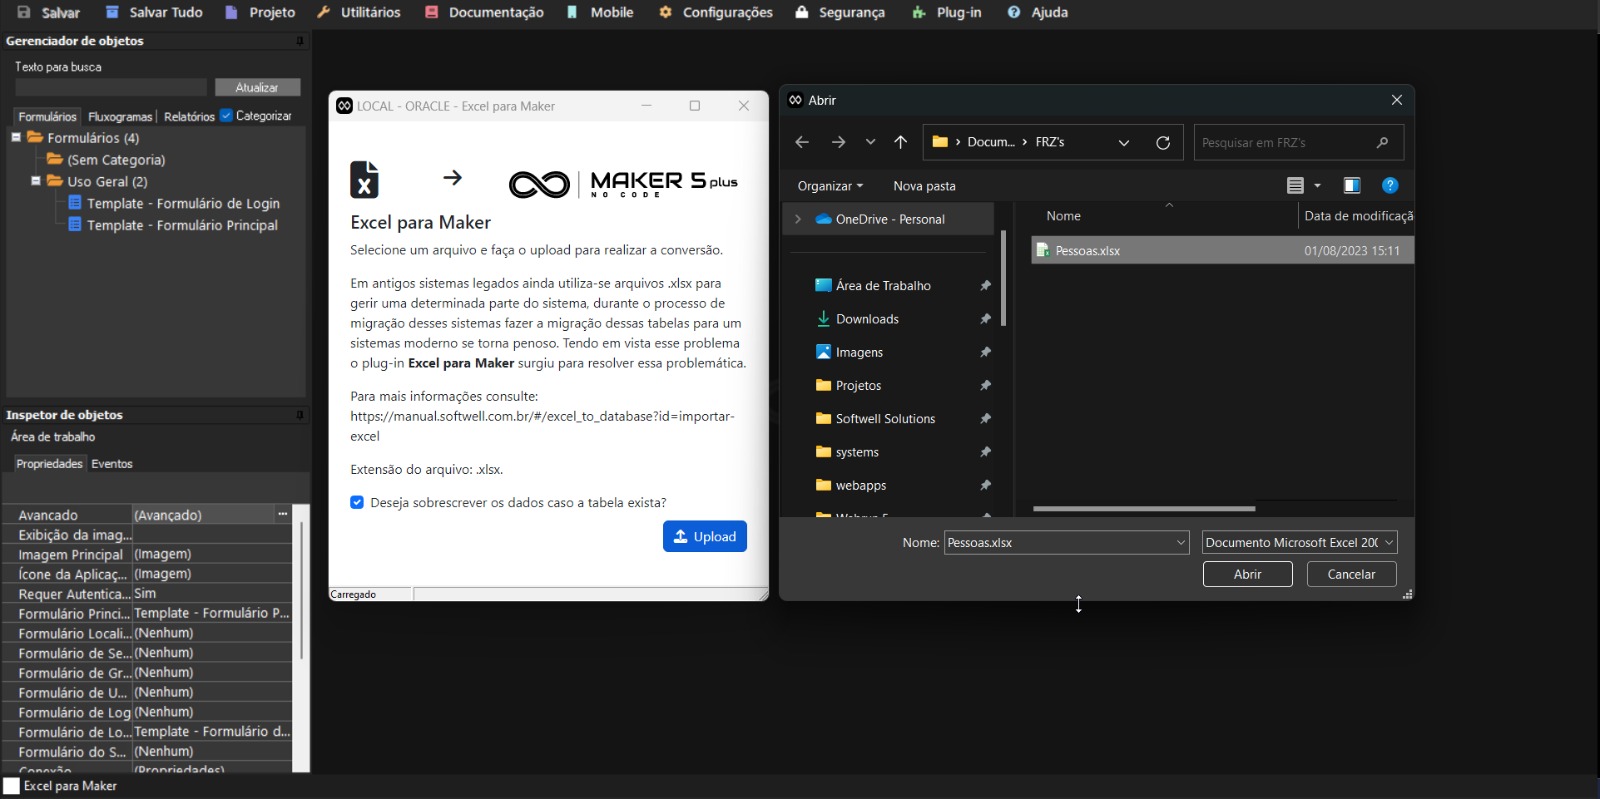Toggle the Categorizar checkbox

click(226, 116)
